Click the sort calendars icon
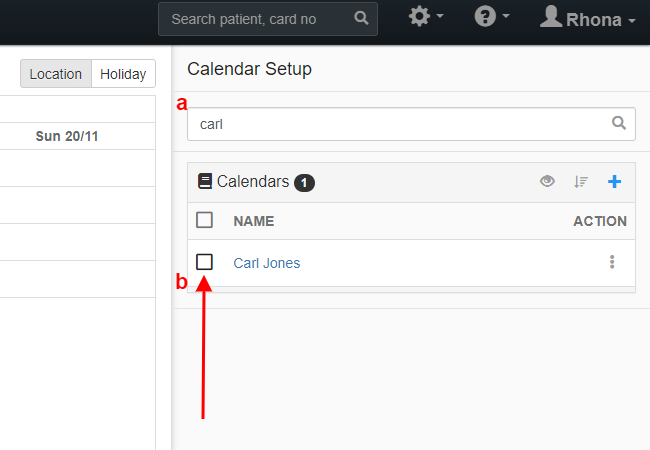This screenshot has height=450, width=650. pyautogui.click(x=581, y=181)
